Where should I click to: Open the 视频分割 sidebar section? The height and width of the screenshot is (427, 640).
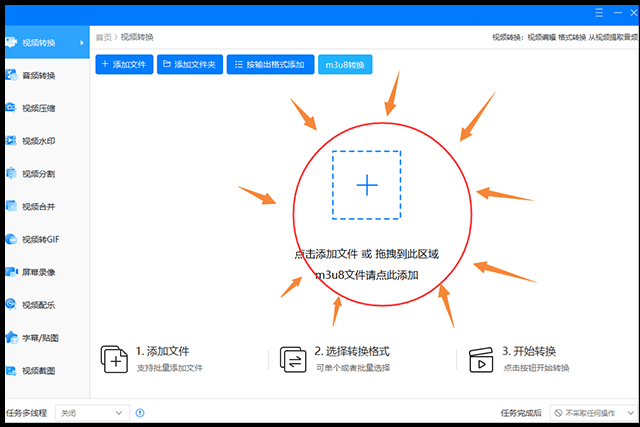[x=47, y=173]
